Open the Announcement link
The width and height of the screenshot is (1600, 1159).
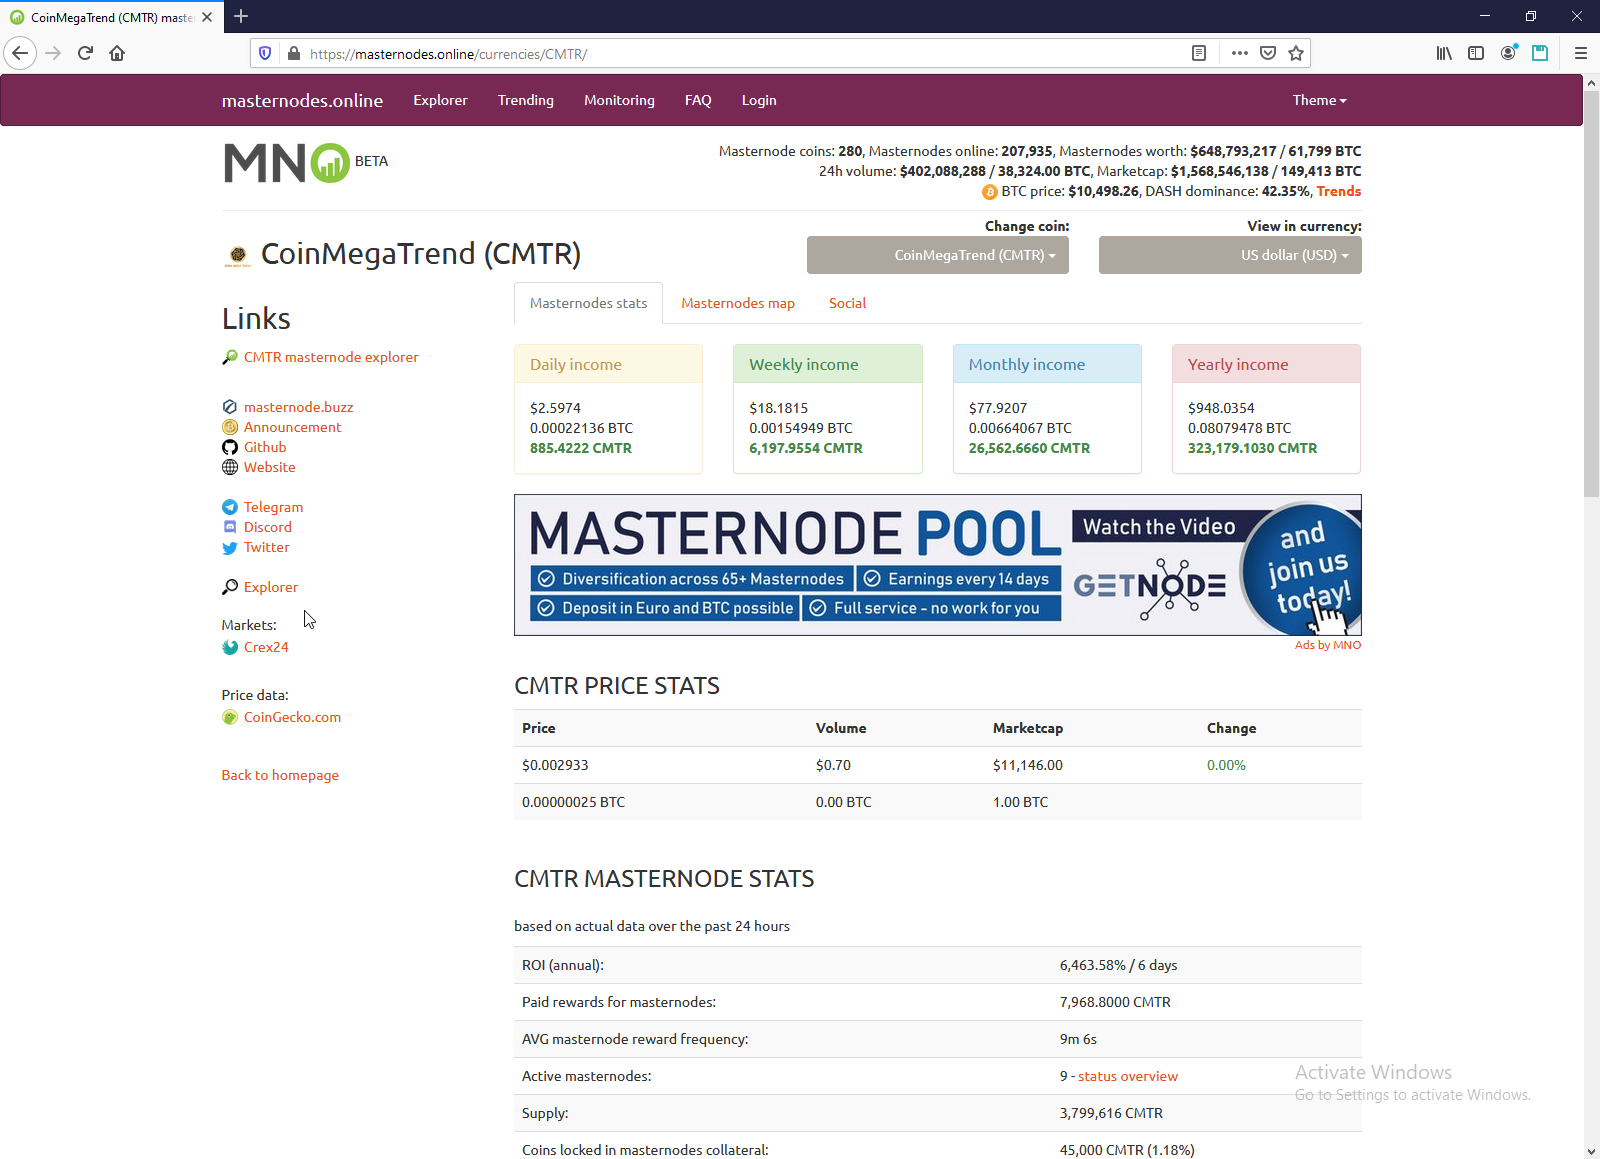pyautogui.click(x=292, y=427)
